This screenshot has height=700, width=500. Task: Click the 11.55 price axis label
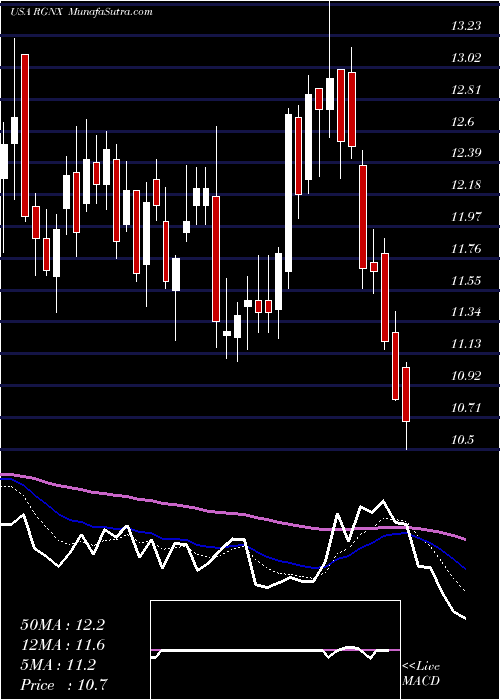pyautogui.click(x=466, y=280)
